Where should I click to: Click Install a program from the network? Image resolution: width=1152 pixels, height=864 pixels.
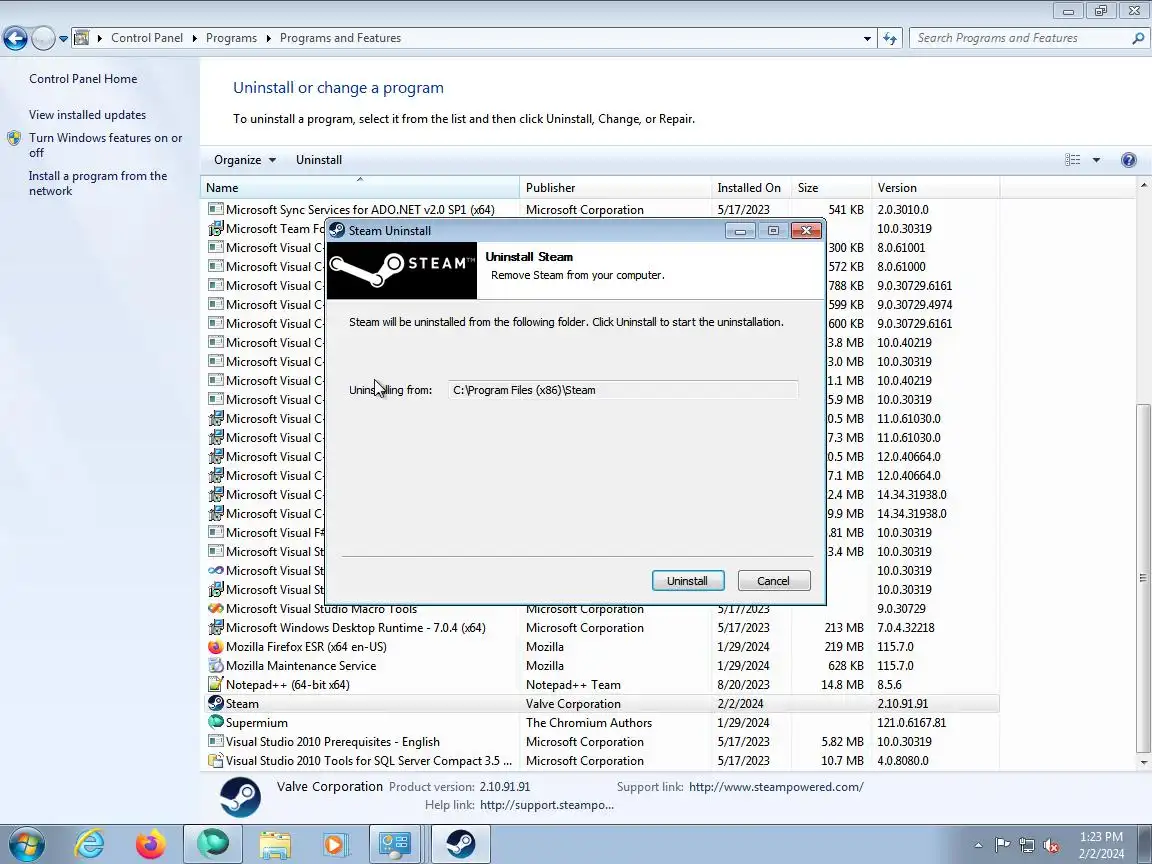(x=98, y=183)
